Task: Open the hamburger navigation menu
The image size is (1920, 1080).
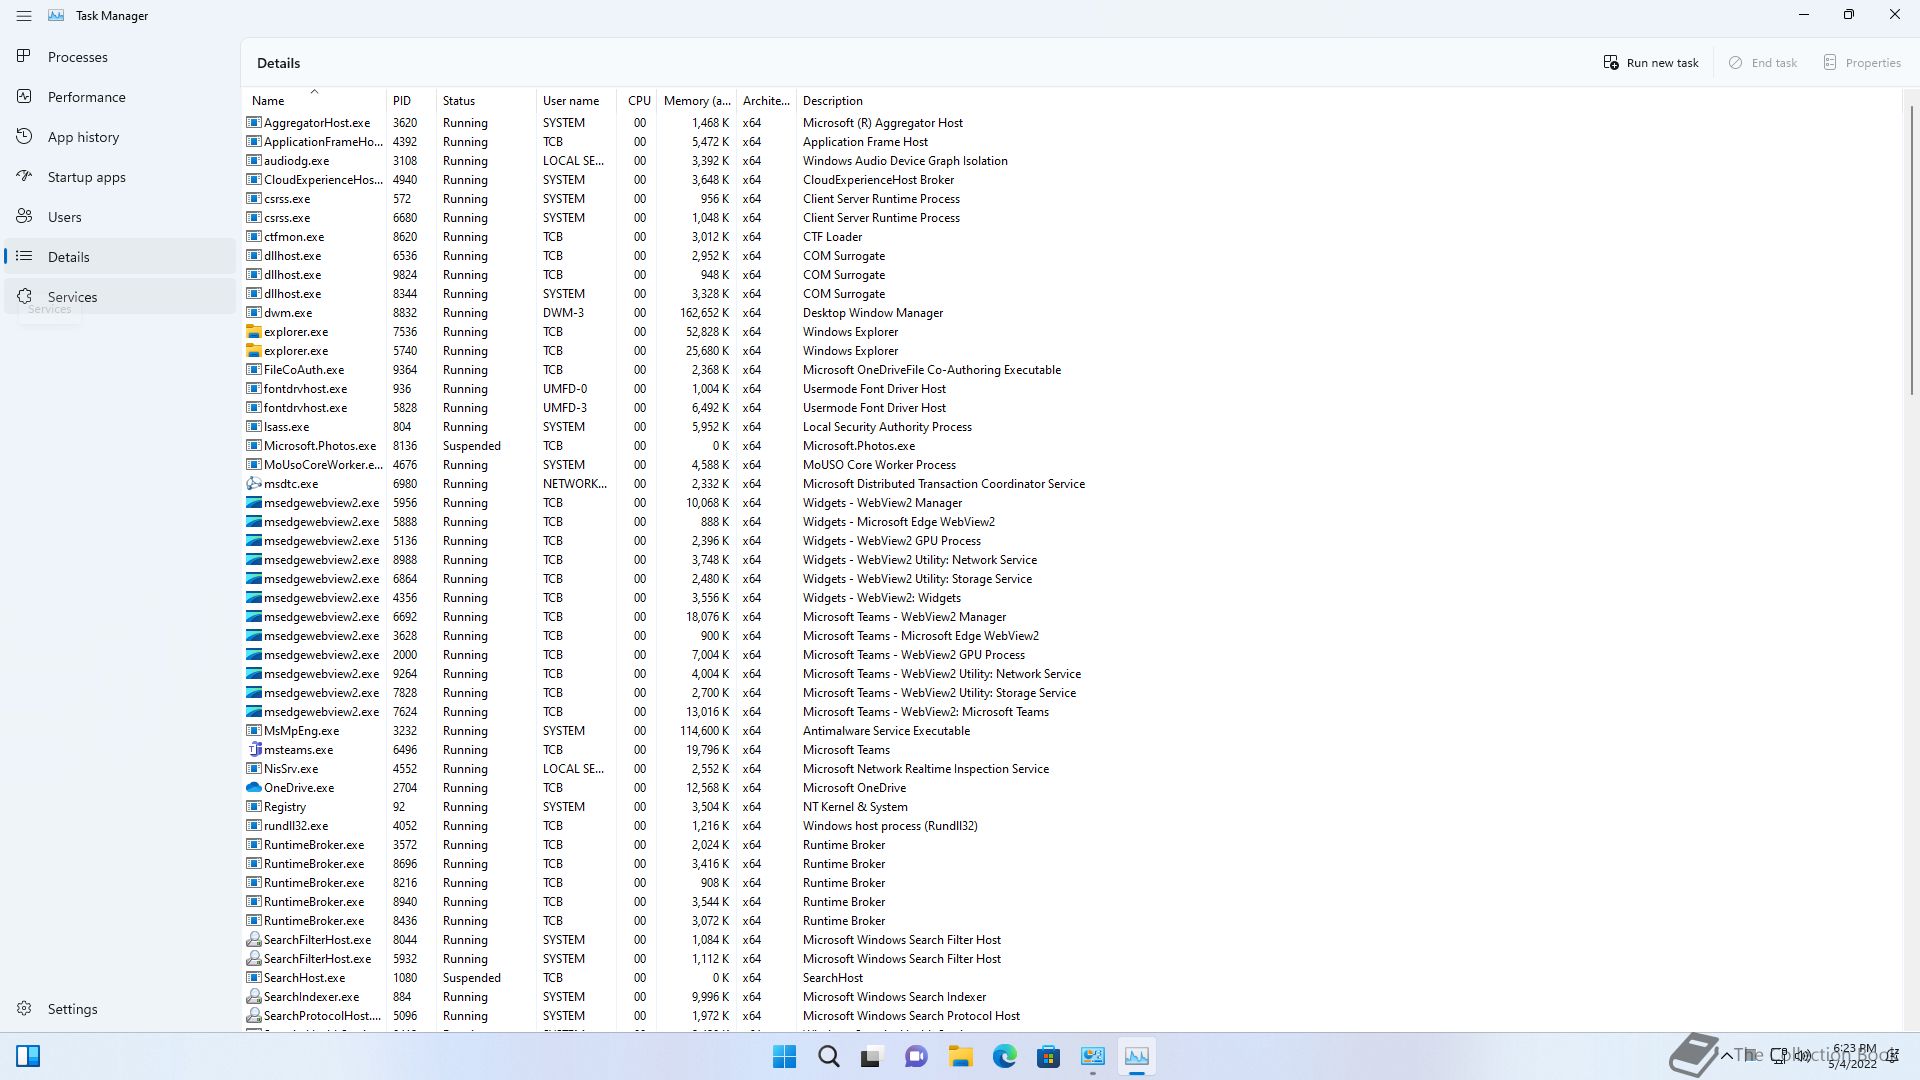Action: (x=24, y=16)
